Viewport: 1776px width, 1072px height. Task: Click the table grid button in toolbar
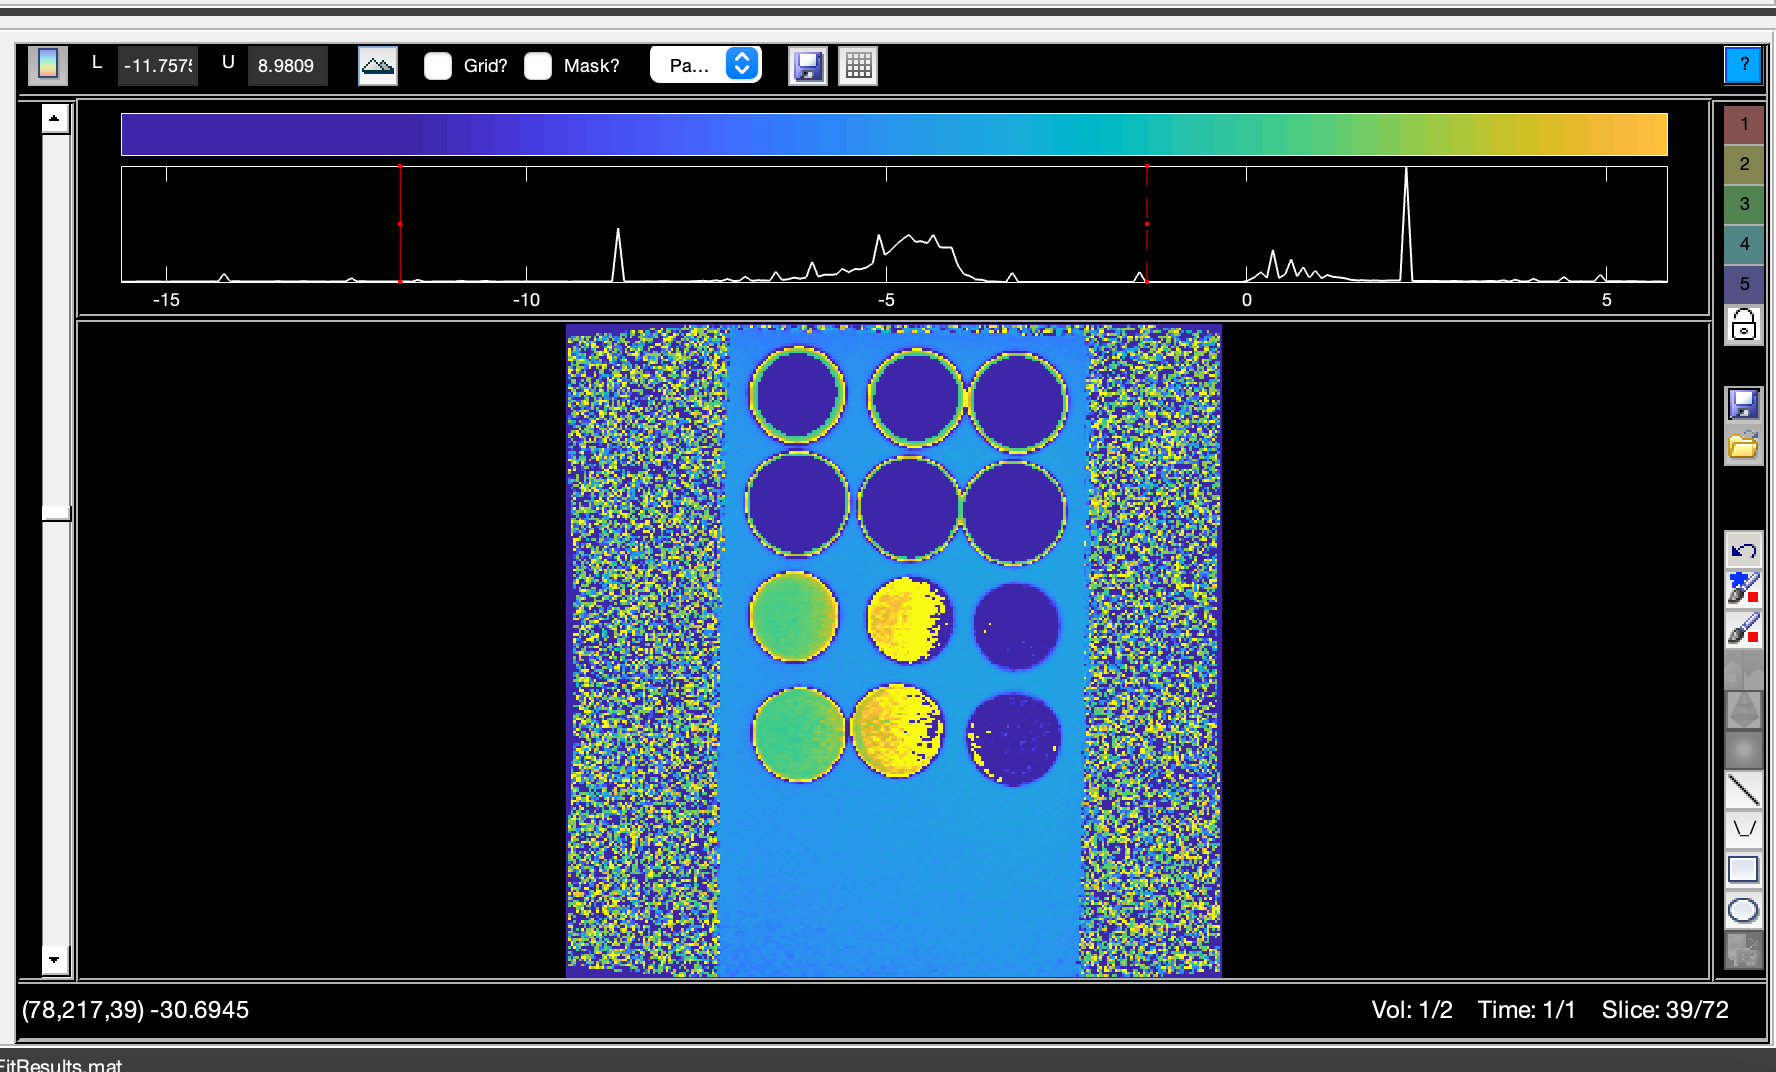tap(858, 65)
